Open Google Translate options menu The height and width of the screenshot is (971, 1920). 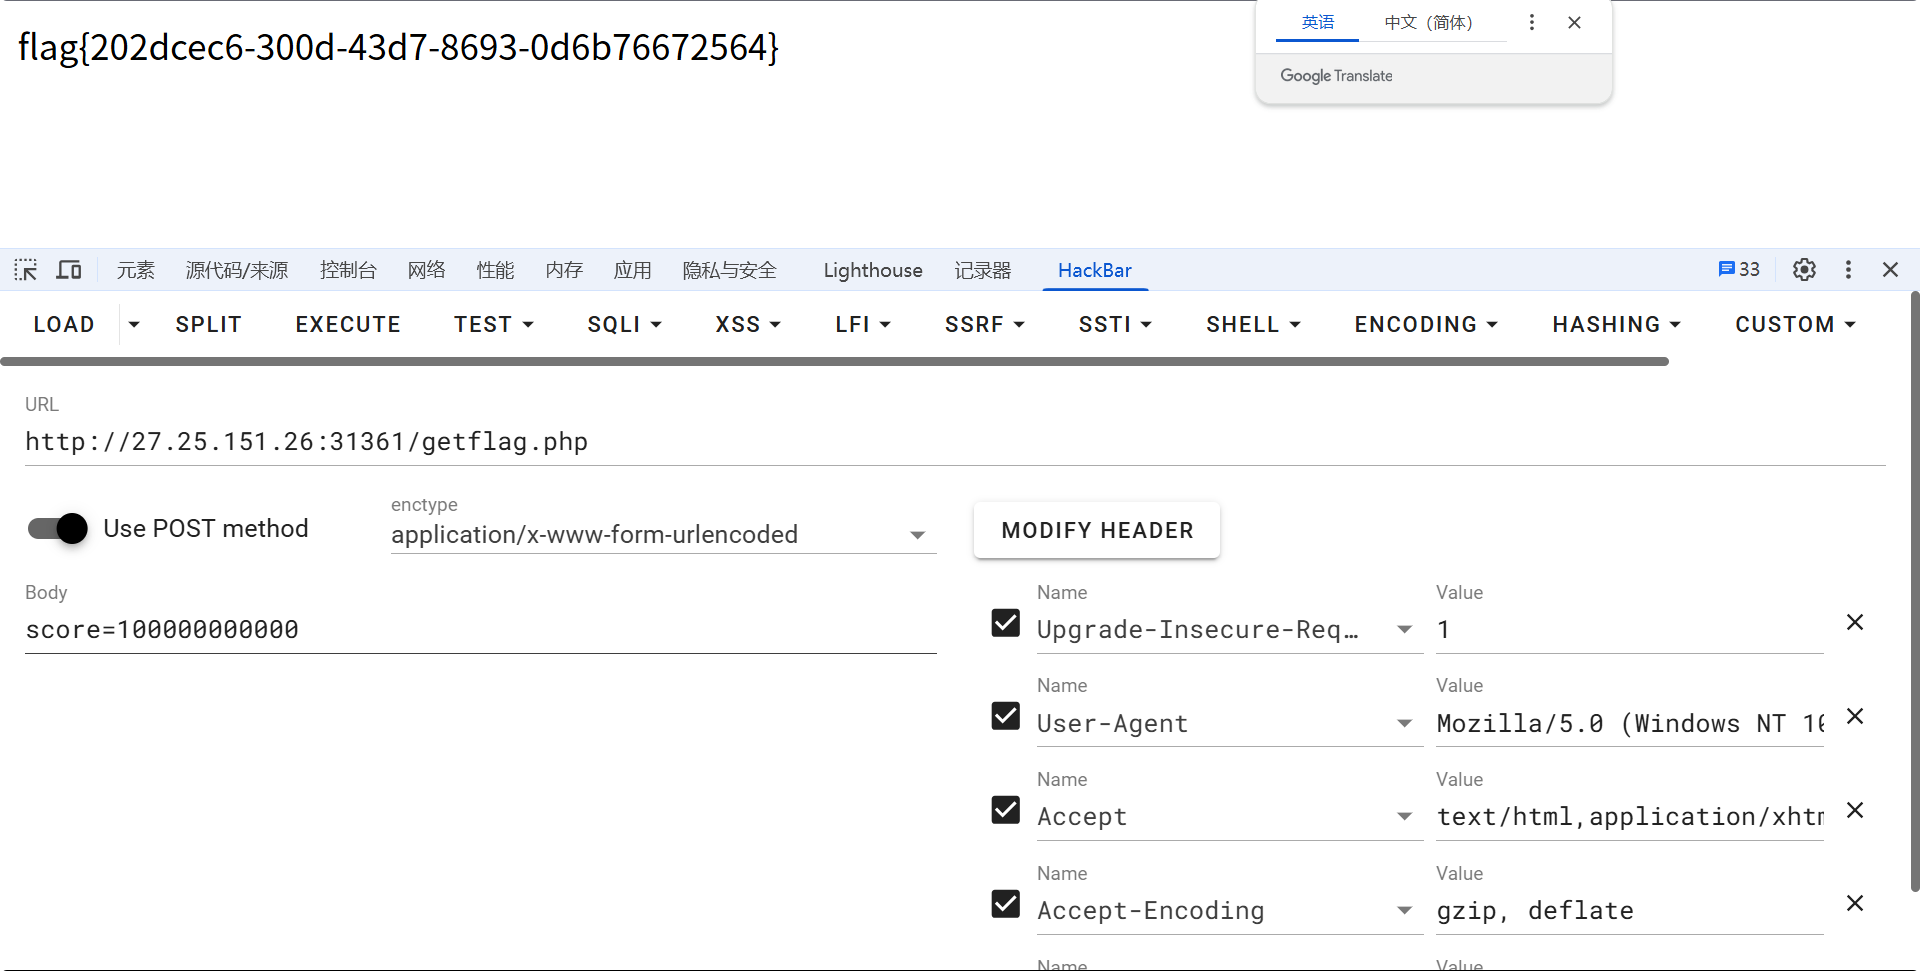point(1531,22)
